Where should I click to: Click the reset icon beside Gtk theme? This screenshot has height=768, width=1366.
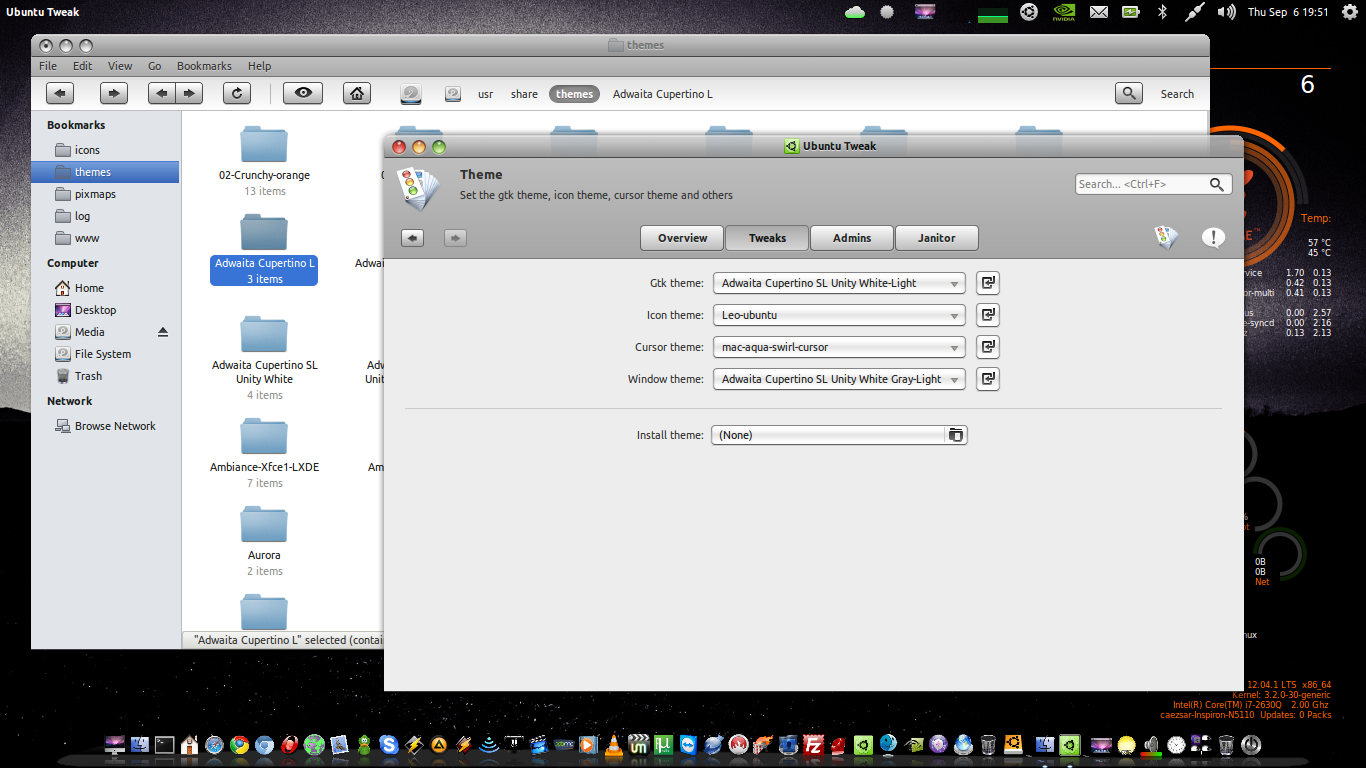point(988,283)
